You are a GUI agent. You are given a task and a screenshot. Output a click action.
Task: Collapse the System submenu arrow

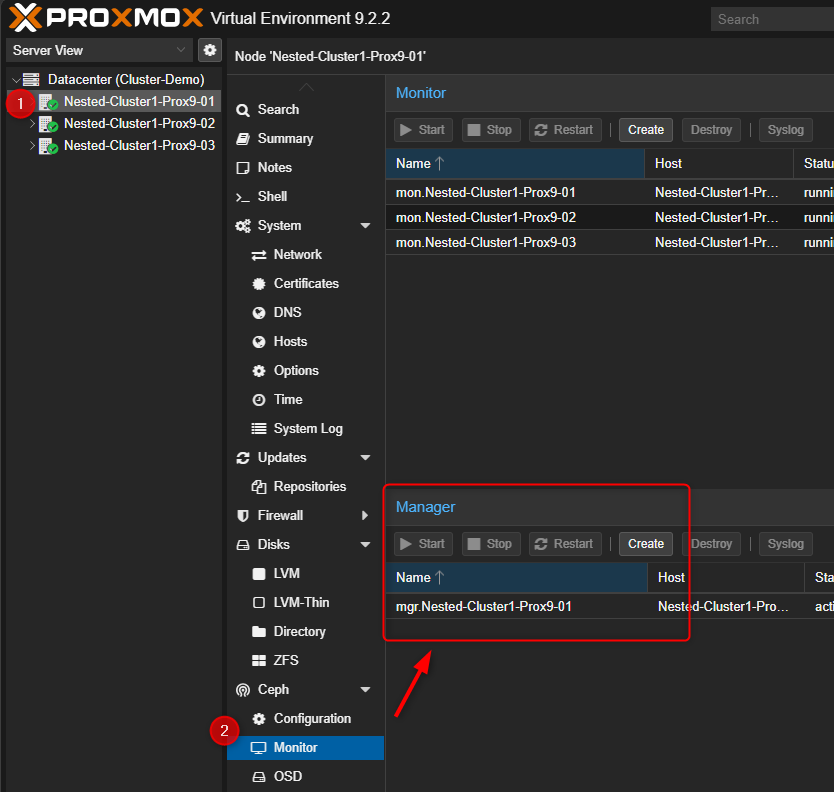[365, 226]
